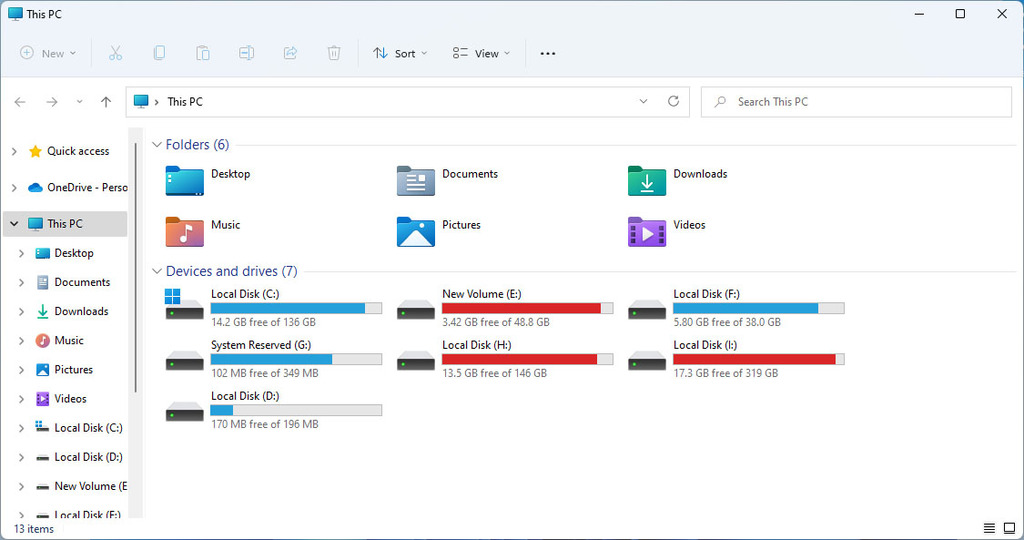Click Local Disk (C:) usage bar
The width and height of the screenshot is (1024, 540).
pos(296,308)
